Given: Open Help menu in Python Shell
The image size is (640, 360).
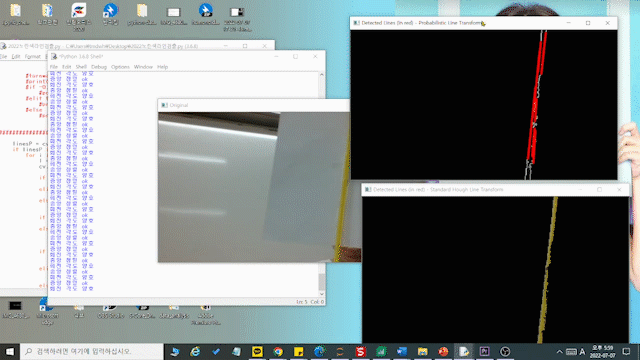Looking at the screenshot, I should 162,67.
